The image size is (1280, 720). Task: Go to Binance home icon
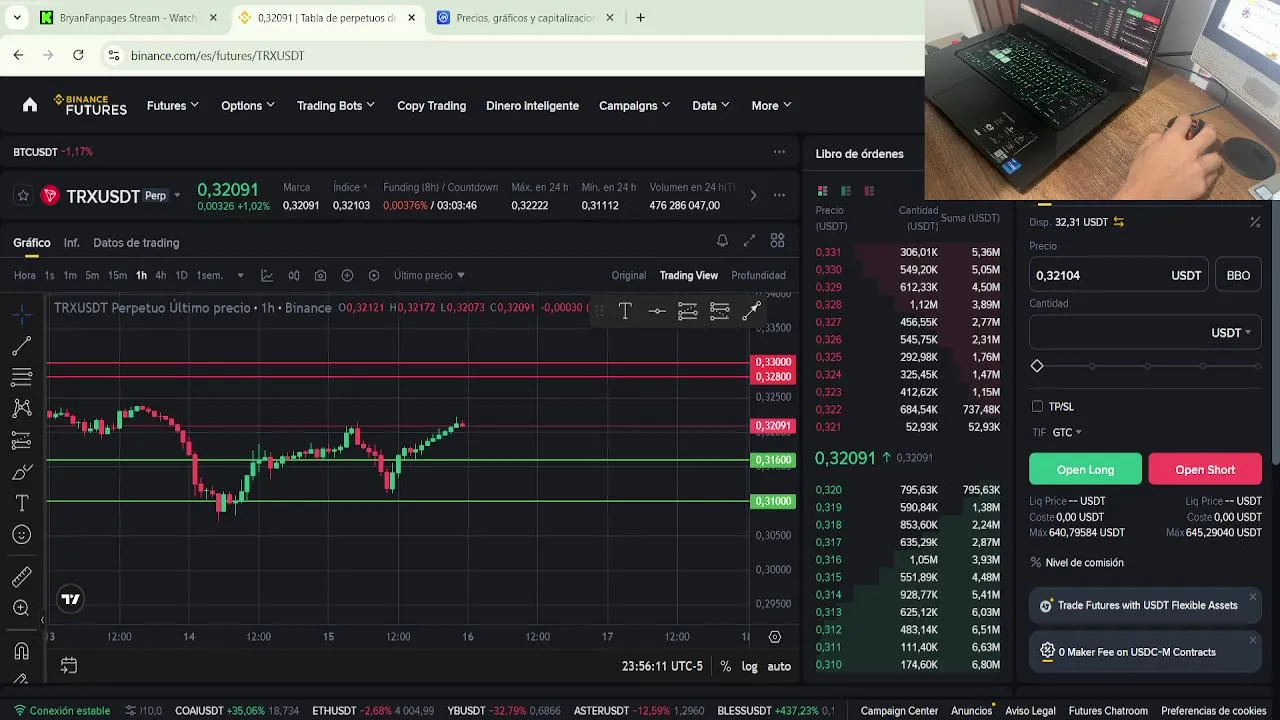click(30, 105)
